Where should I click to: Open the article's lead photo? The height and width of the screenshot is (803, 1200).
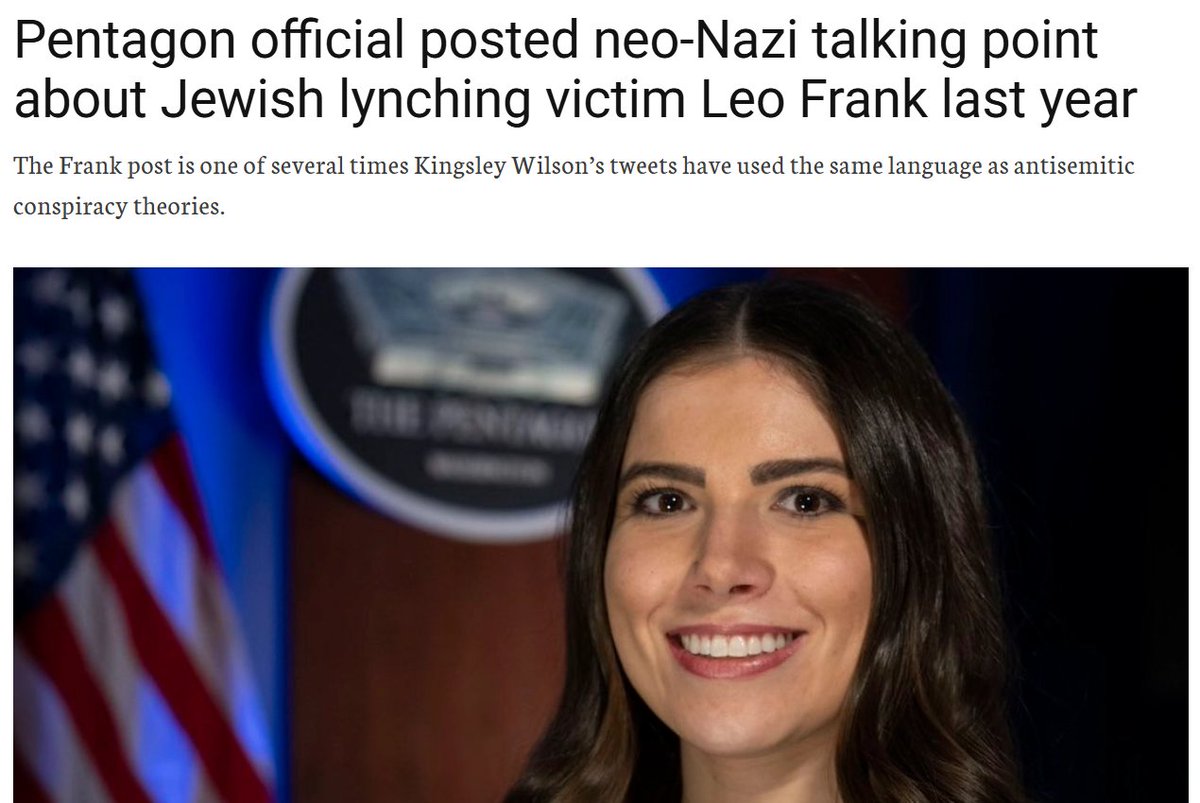[x=600, y=535]
